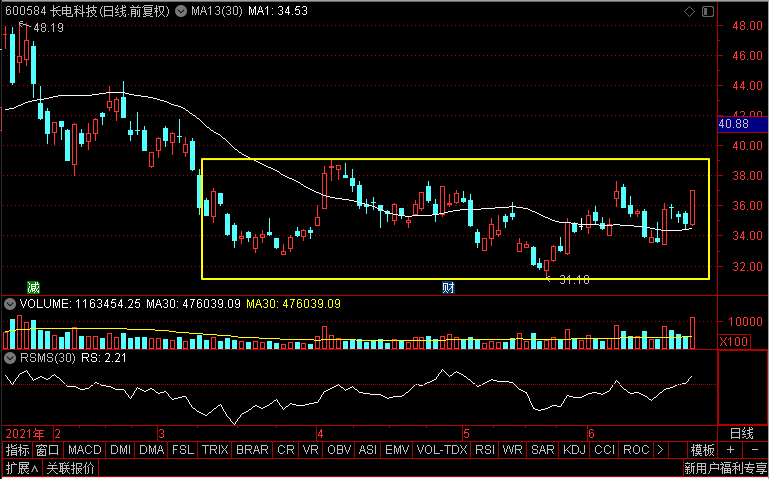
Task: Open 关联报价 related quotes
Action: point(71,468)
